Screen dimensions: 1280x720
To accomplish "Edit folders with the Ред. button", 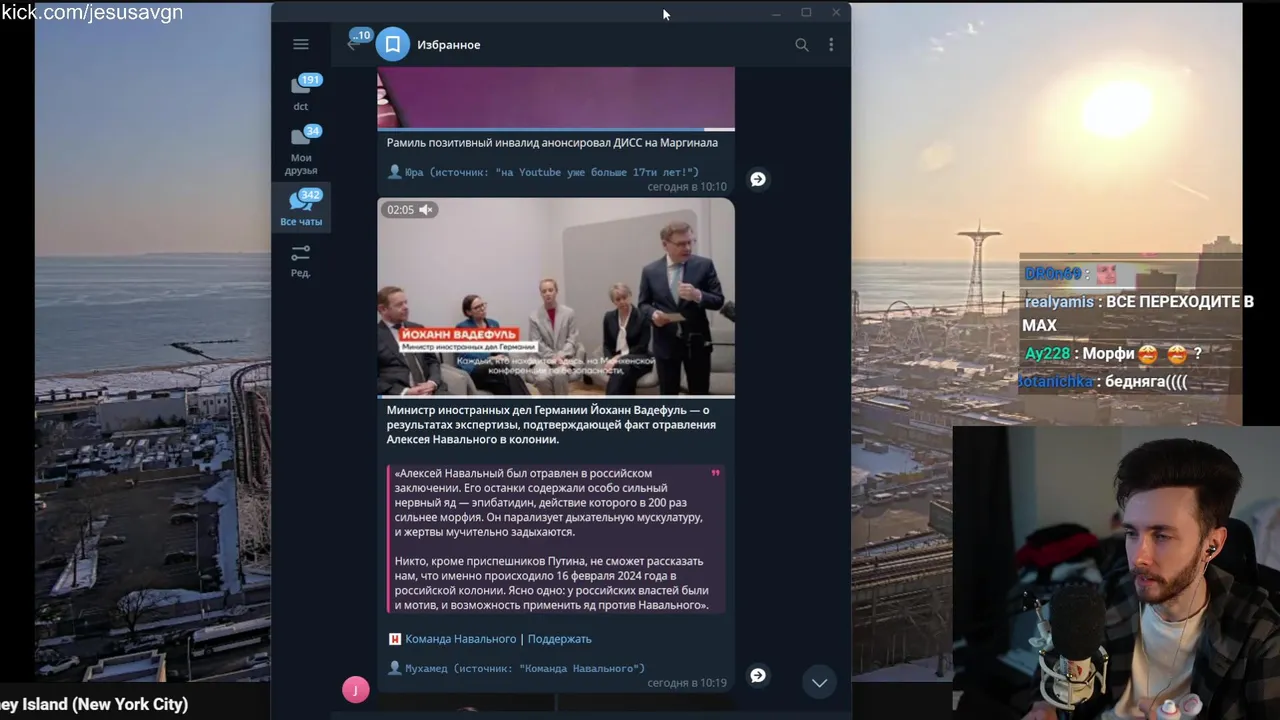I will pyautogui.click(x=301, y=261).
